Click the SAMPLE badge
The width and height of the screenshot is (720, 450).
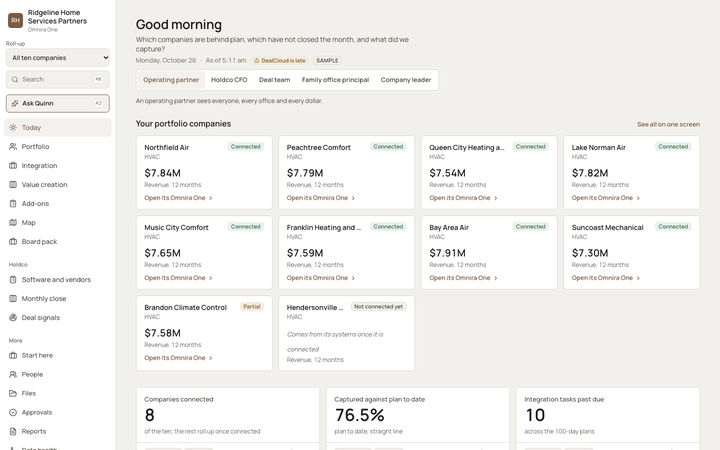pyautogui.click(x=327, y=61)
